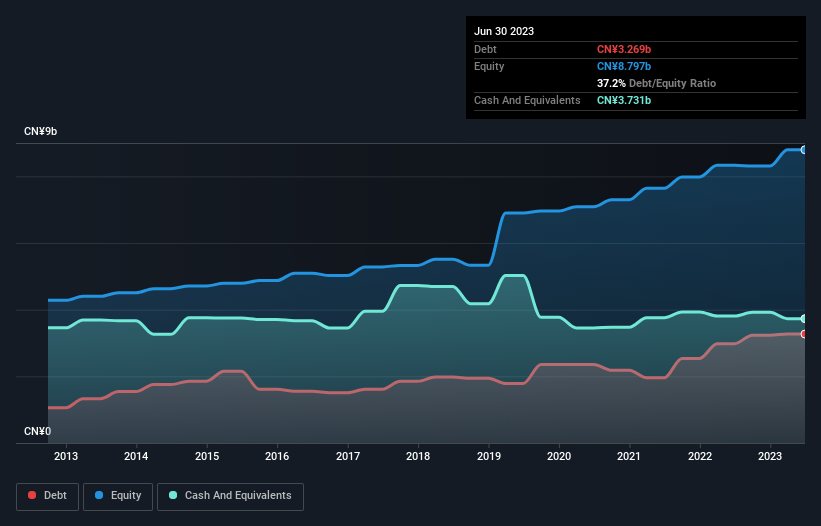Screen dimensions: 821x526
Task: Click the red Debt legend dot
Action: click(x=32, y=495)
